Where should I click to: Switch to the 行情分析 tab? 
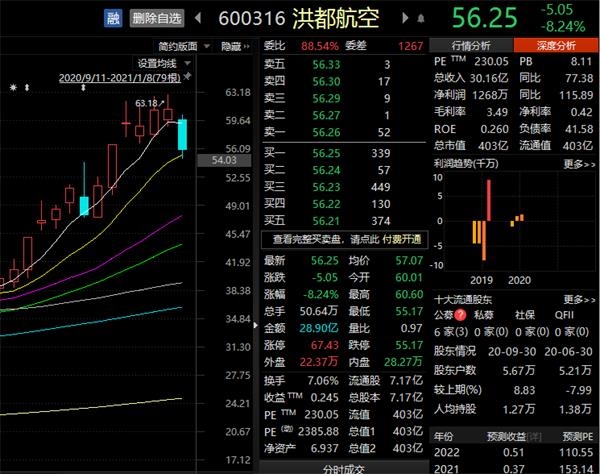(x=471, y=46)
